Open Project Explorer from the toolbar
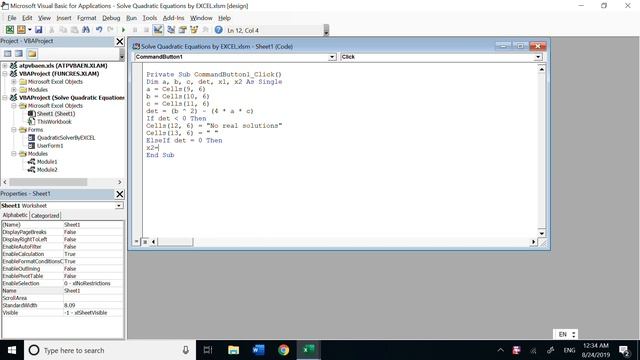The width and height of the screenshot is (640, 360). pos(171,30)
